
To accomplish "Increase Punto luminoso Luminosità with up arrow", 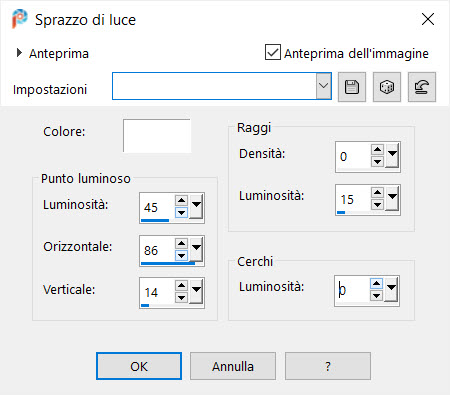I will point(181,200).
